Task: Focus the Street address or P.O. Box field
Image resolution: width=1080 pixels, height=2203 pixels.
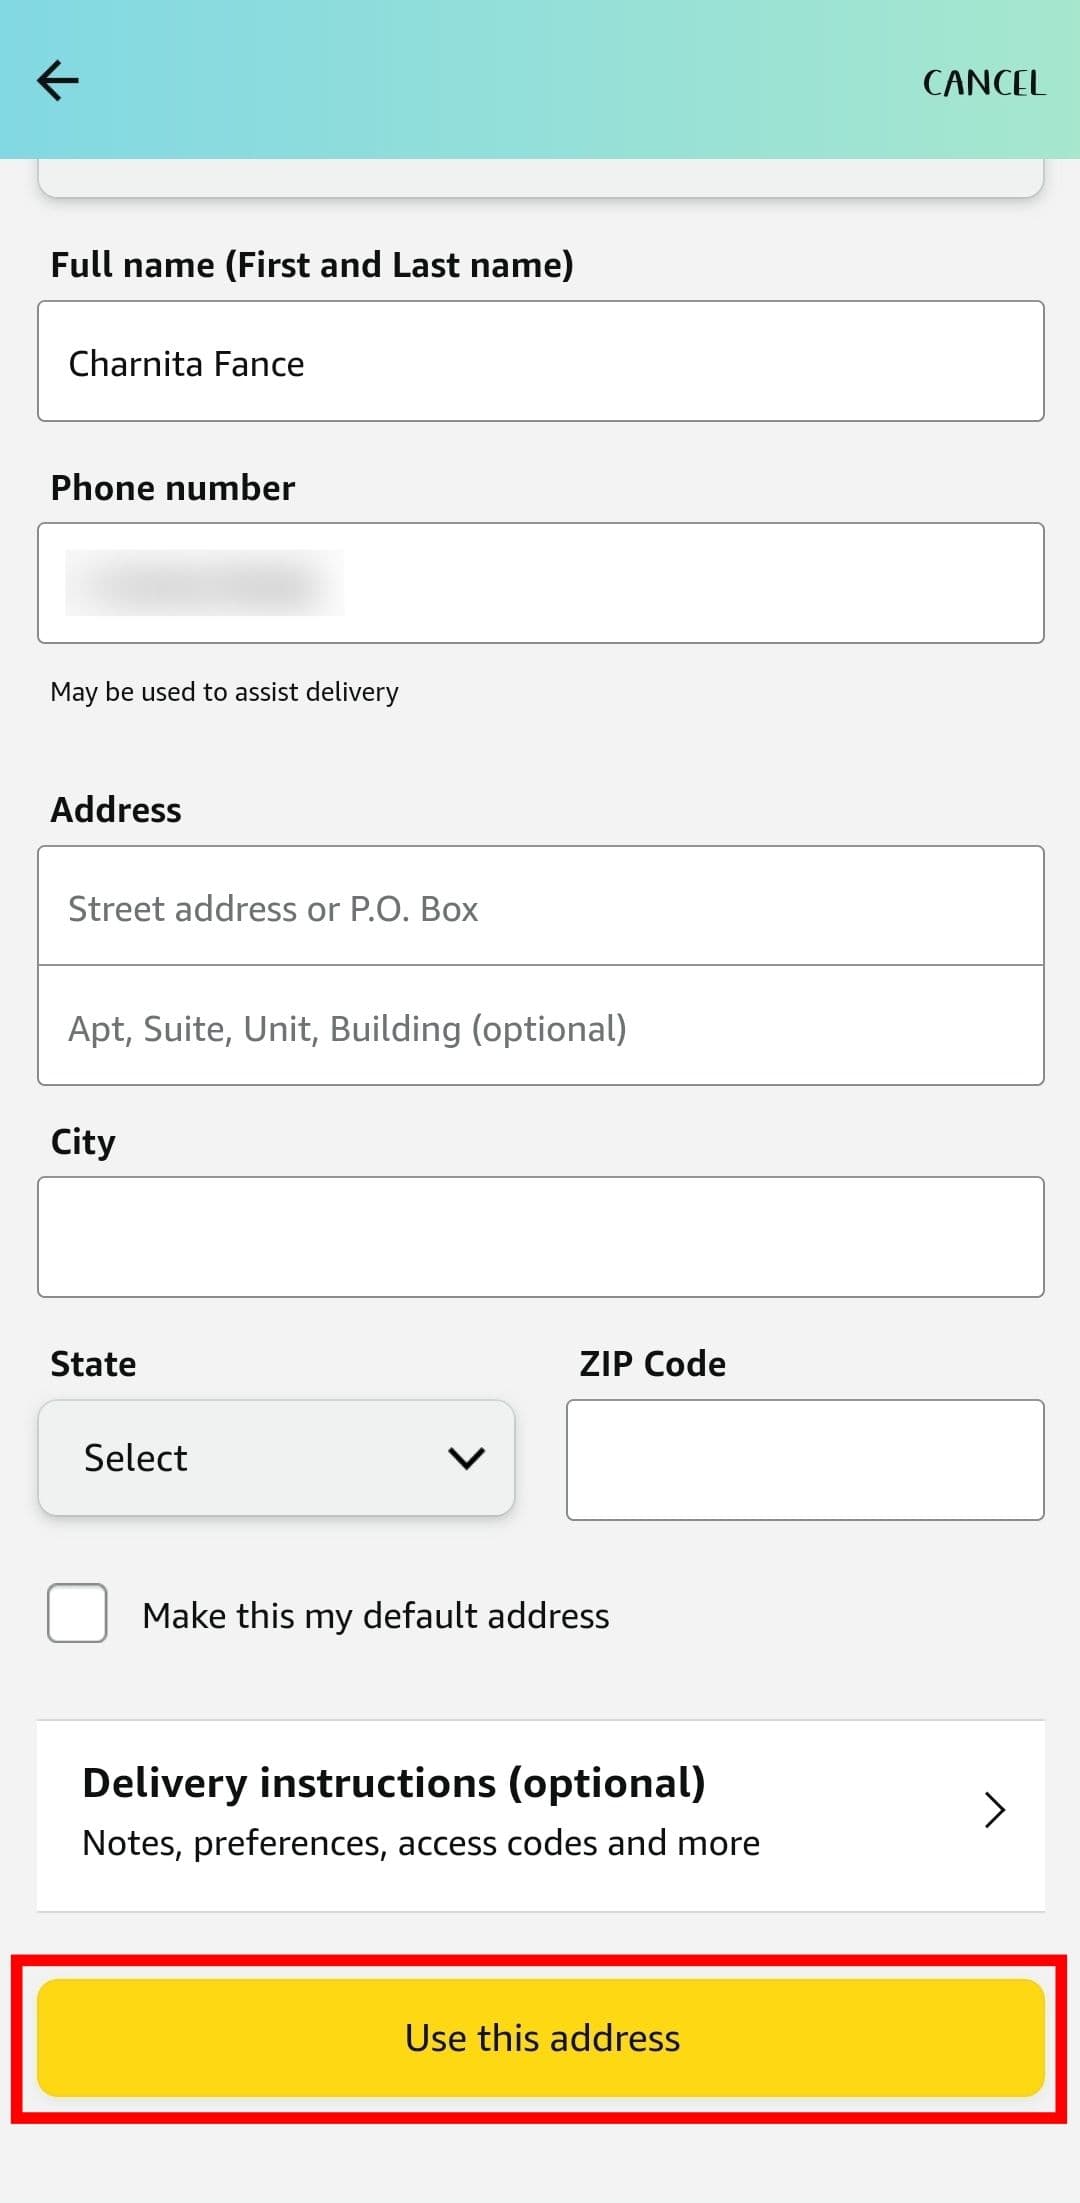Action: 540,906
